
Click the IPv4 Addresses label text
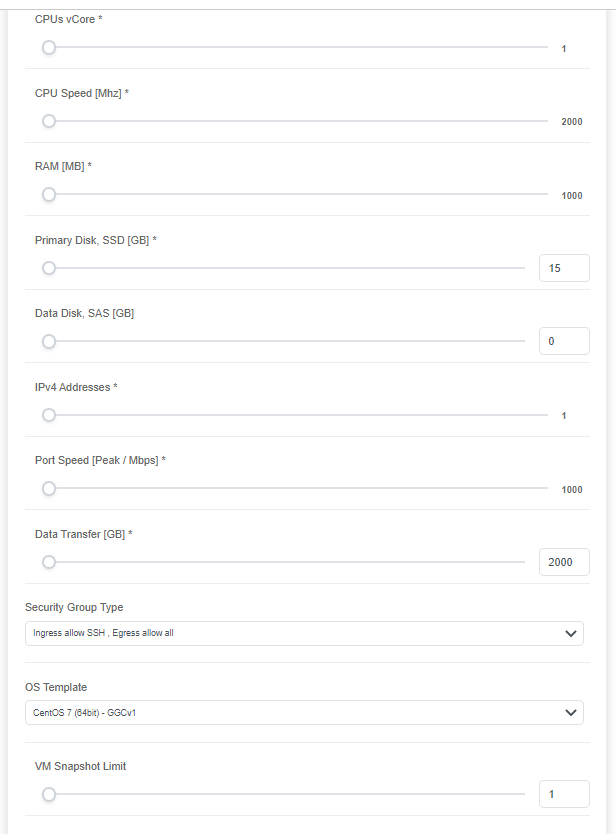pos(76,387)
